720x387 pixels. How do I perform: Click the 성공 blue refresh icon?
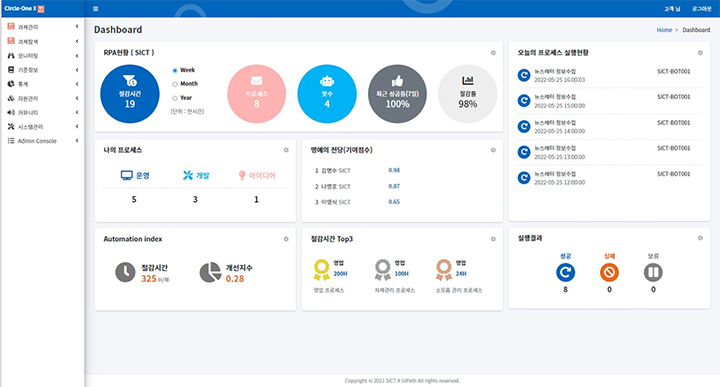(x=565, y=272)
